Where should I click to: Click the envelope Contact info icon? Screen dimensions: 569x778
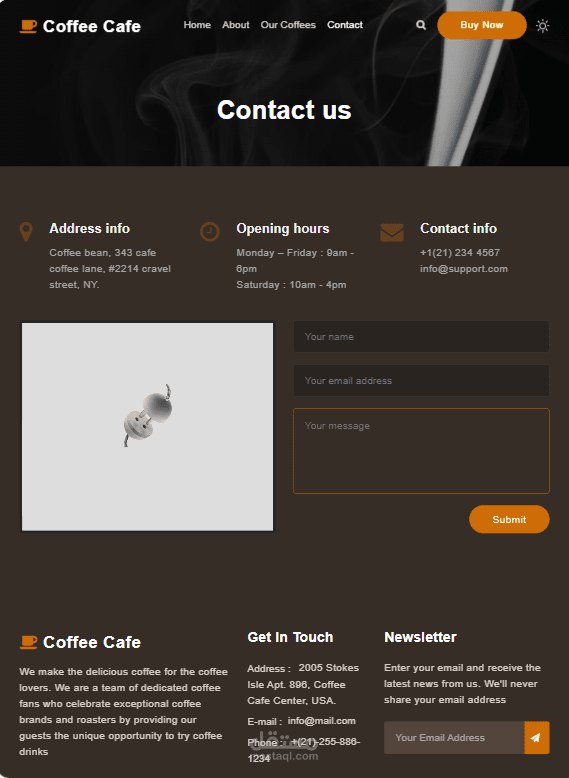392,233
